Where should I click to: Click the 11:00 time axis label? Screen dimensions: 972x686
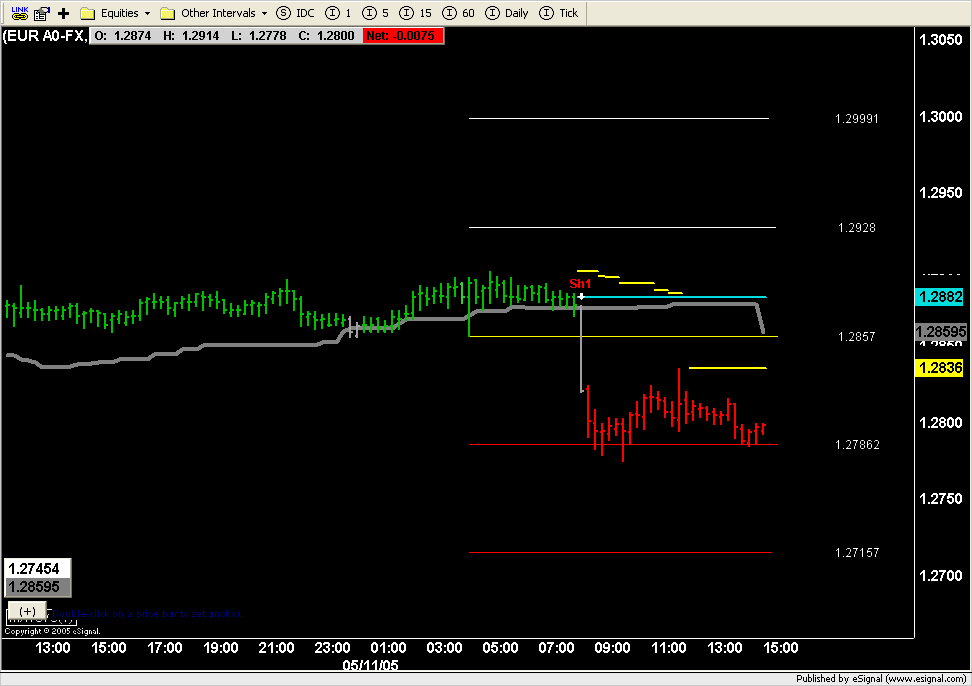[669, 648]
